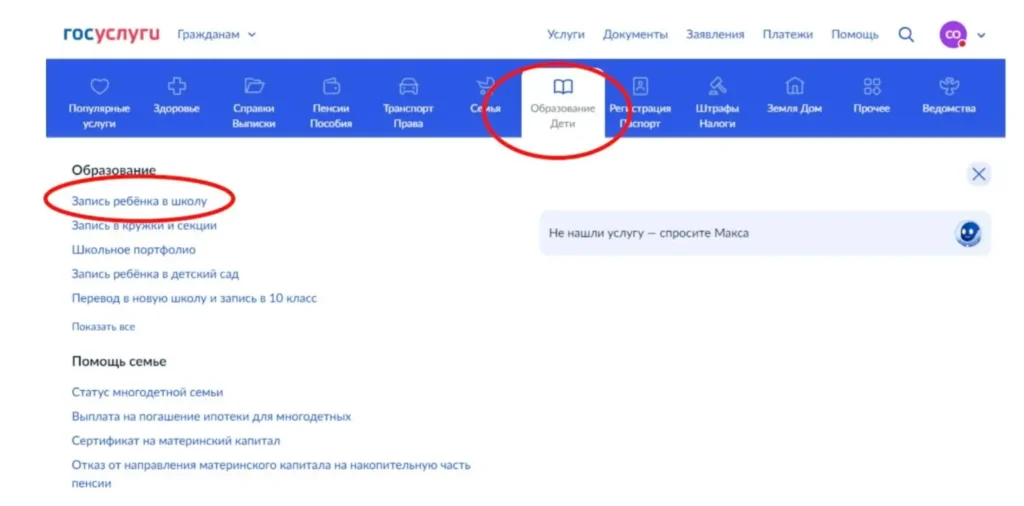Expand the profile chevron next to avatar
Screen dimensions: 1024x506
pos(981,35)
